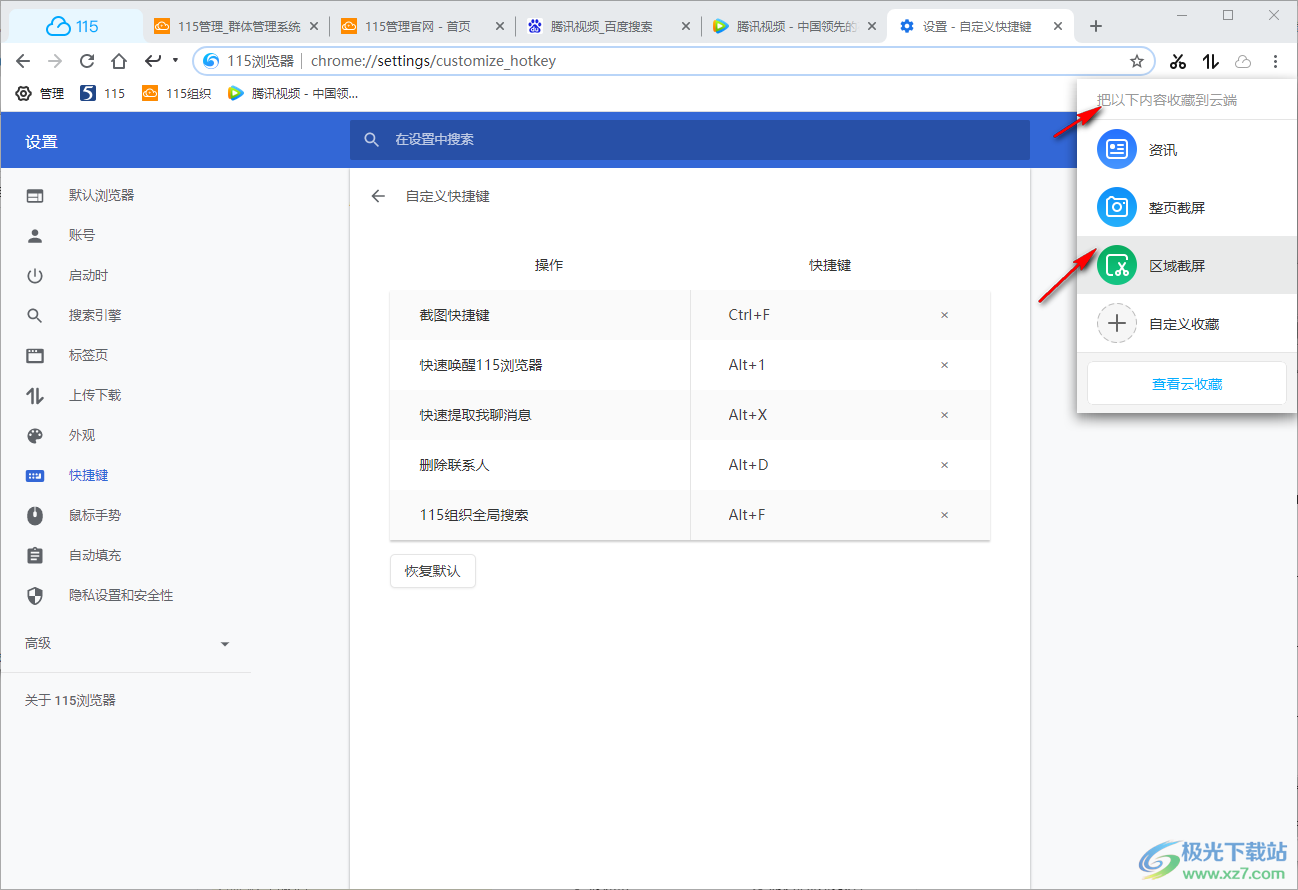Image resolution: width=1298 pixels, height=890 pixels.
Task: Go back from 自定义快捷键 page
Action: pyautogui.click(x=378, y=196)
